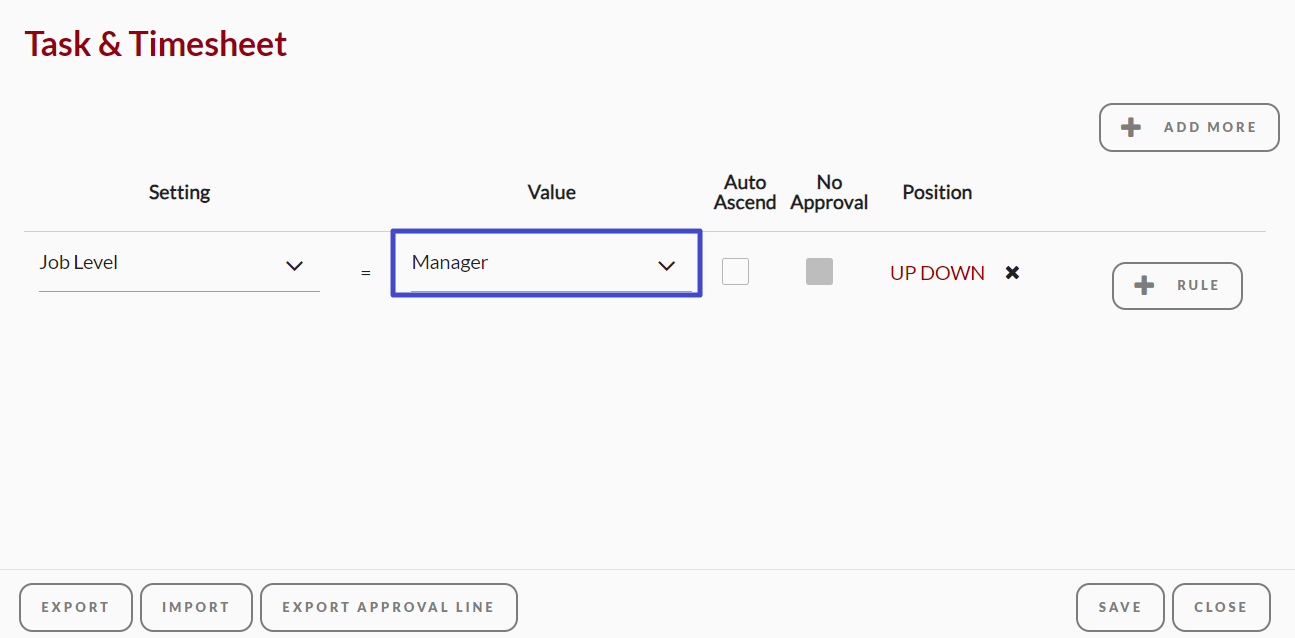This screenshot has width=1295, height=638.
Task: Toggle the gray No Approval checkbox
Action: (819, 271)
